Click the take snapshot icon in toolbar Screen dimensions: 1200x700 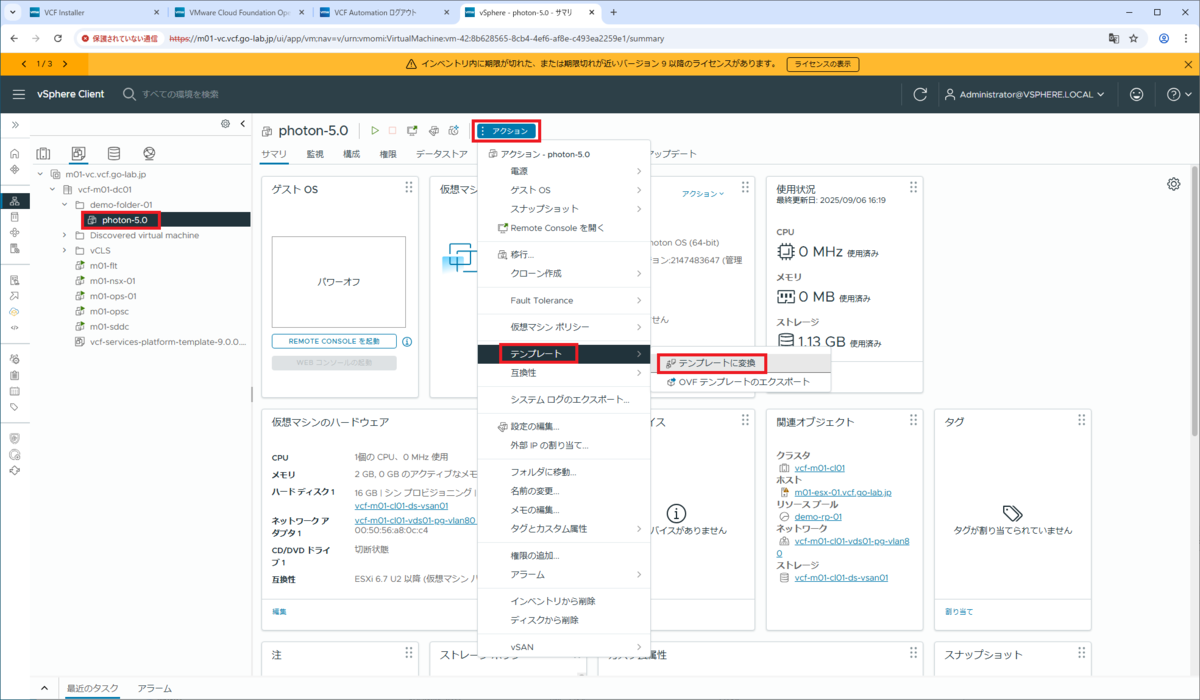(x=453, y=130)
